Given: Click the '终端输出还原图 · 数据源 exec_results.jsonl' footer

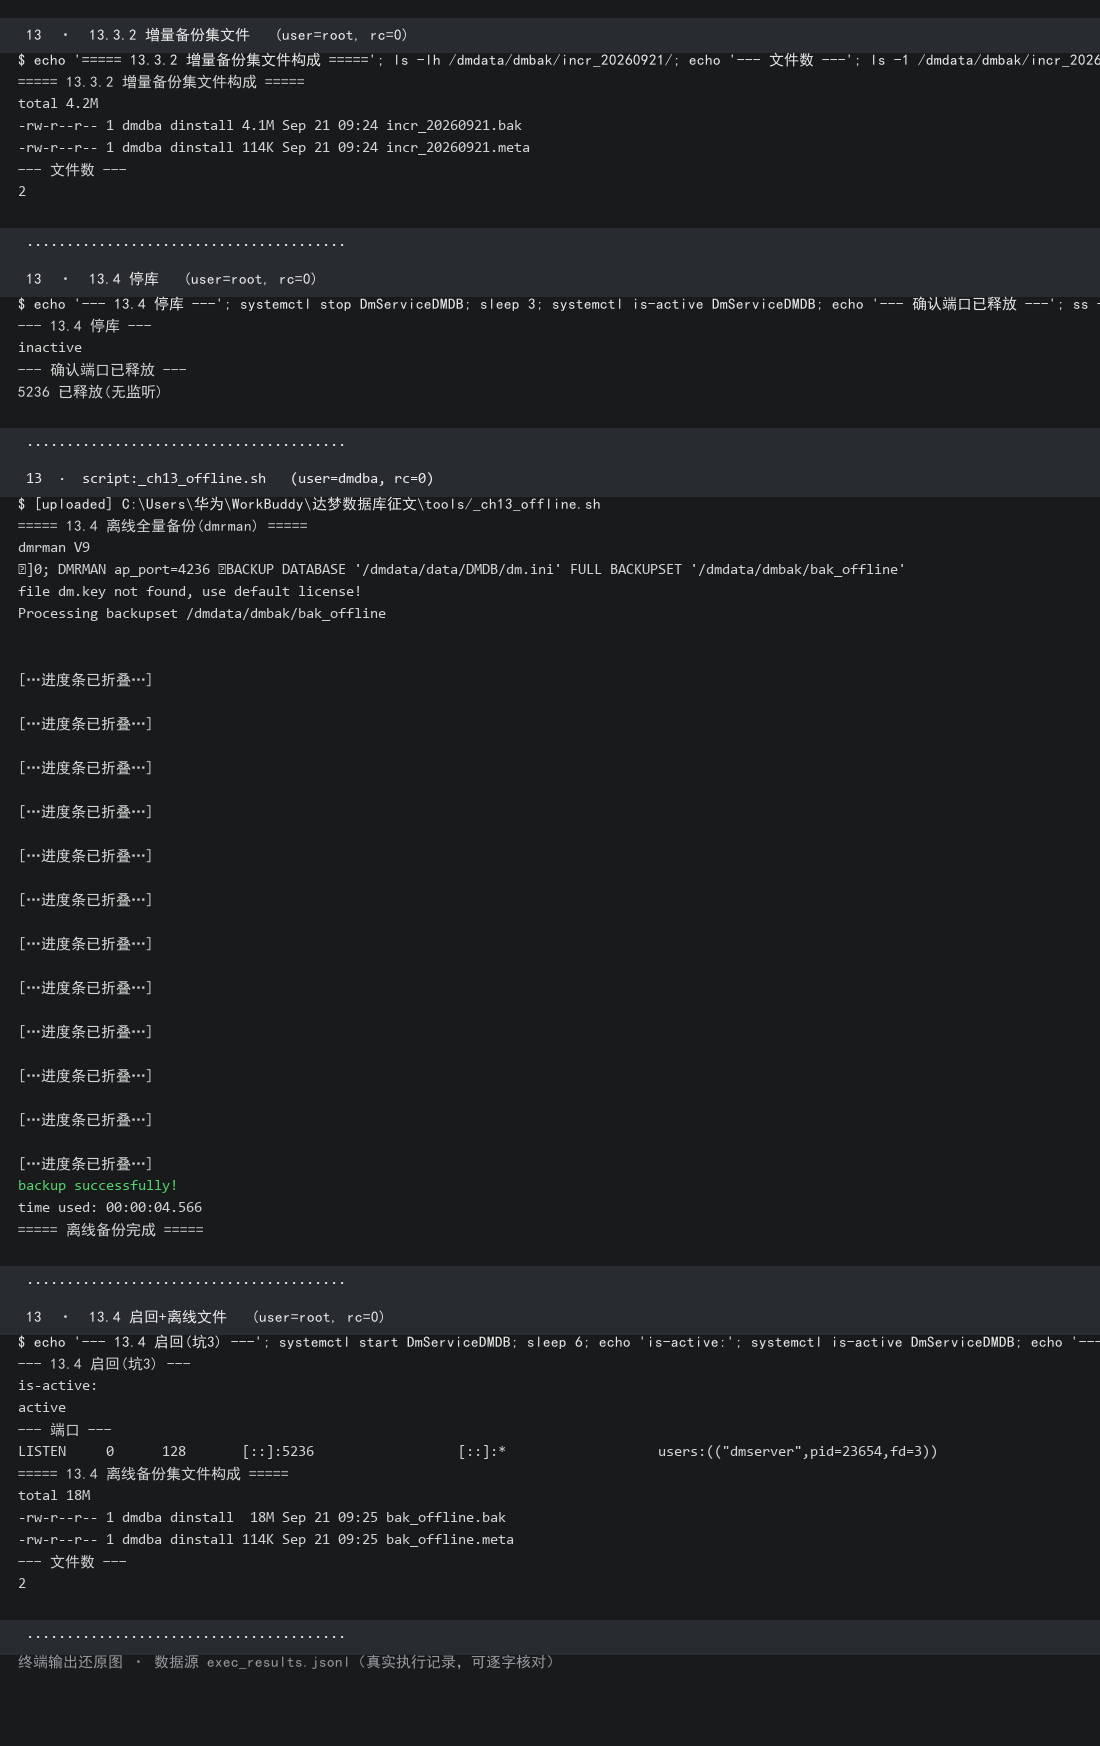Looking at the screenshot, I should pos(286,1662).
